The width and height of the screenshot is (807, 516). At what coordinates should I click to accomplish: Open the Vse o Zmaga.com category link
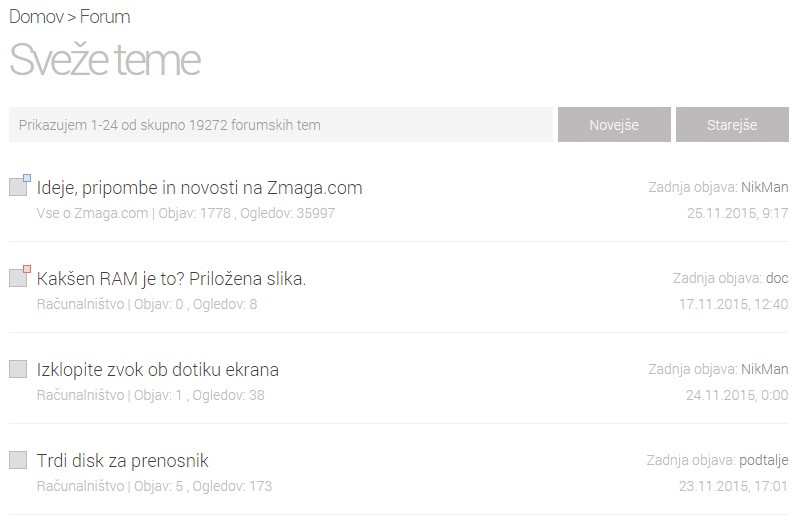[93, 213]
